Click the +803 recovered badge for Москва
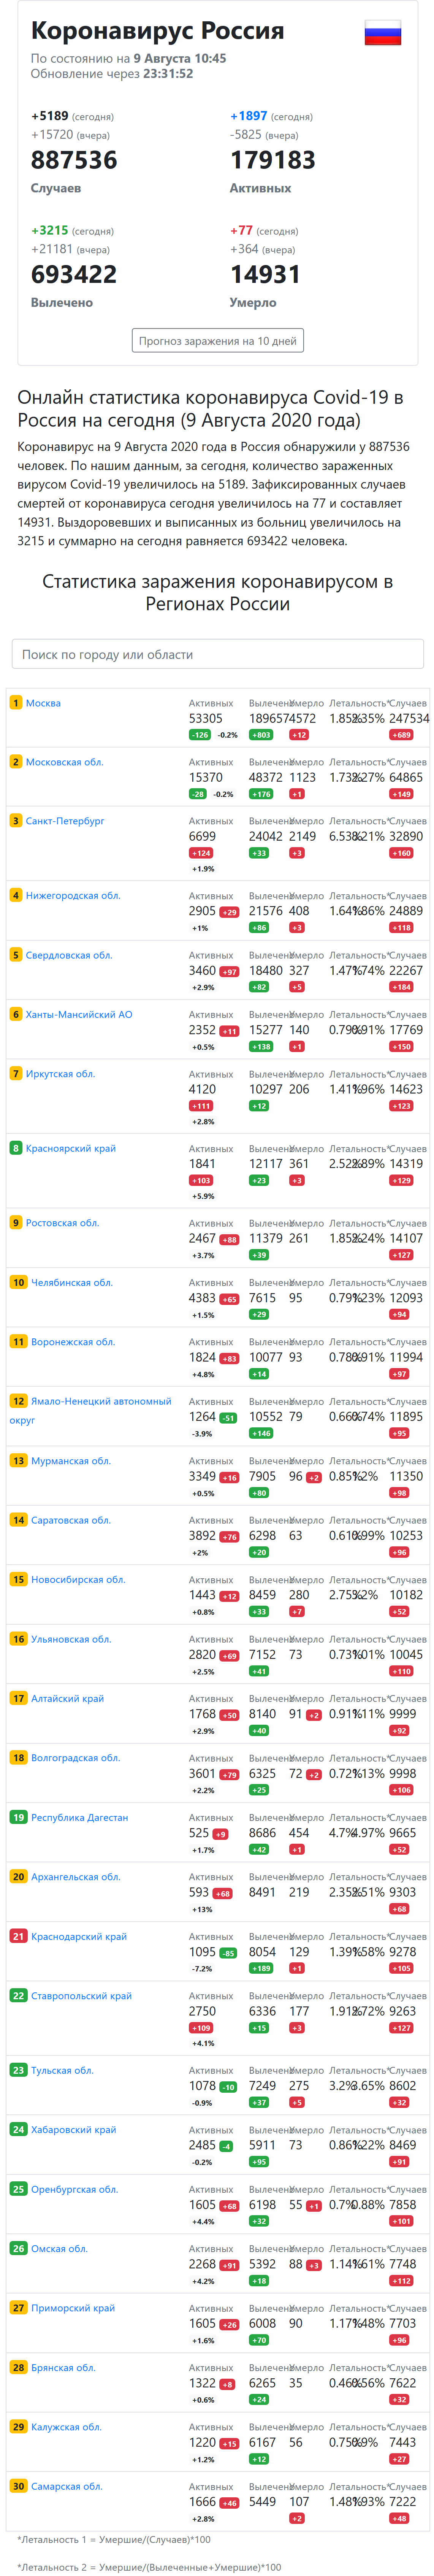The height and width of the screenshot is (2576, 434). 261,735
